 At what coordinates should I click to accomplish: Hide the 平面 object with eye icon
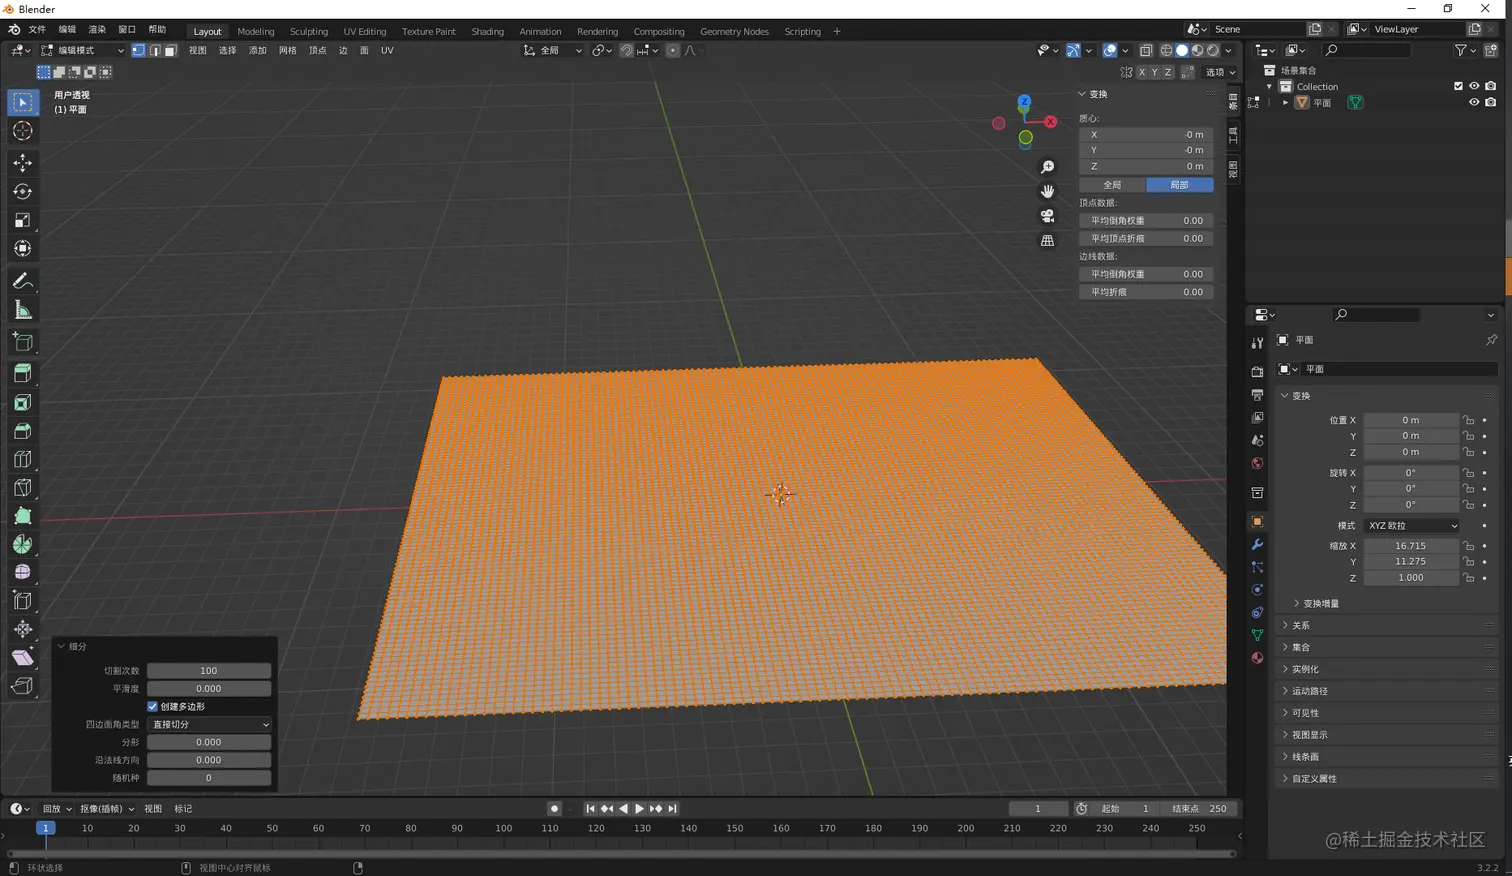click(1474, 102)
